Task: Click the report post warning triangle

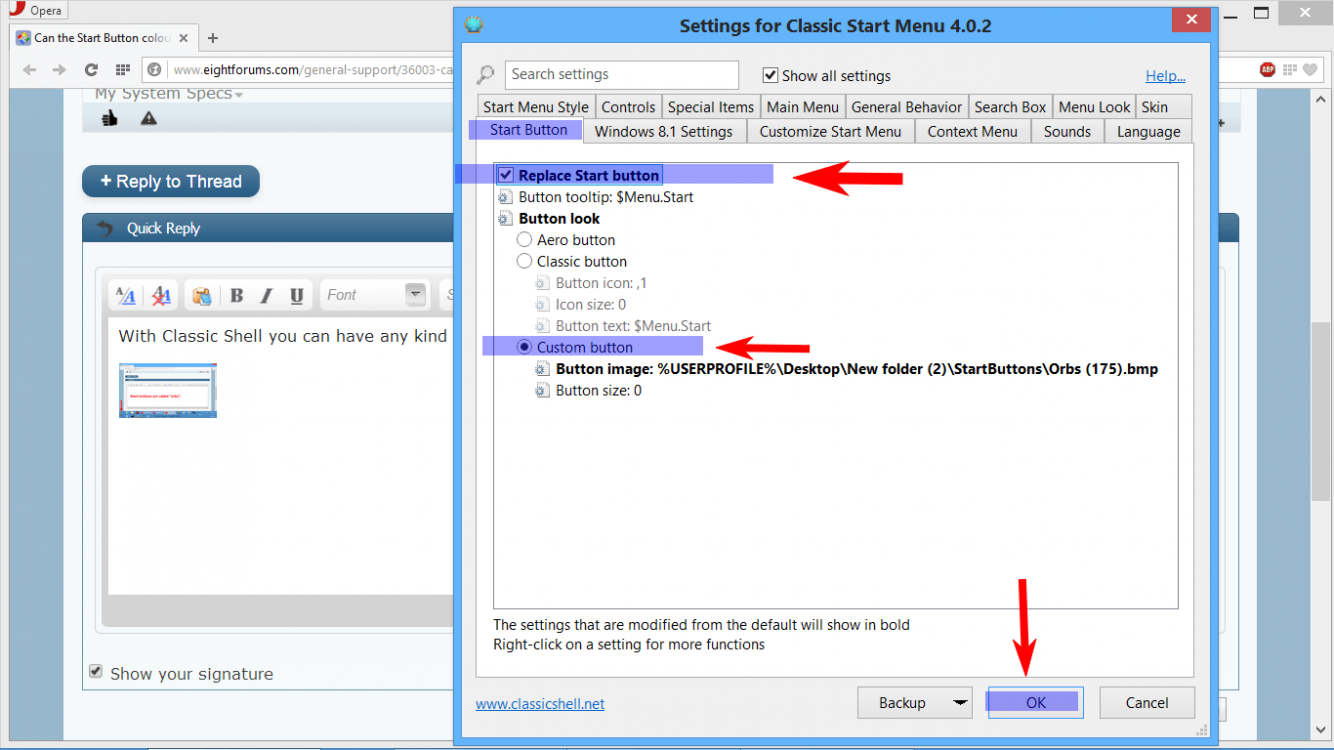Action: click(x=149, y=118)
